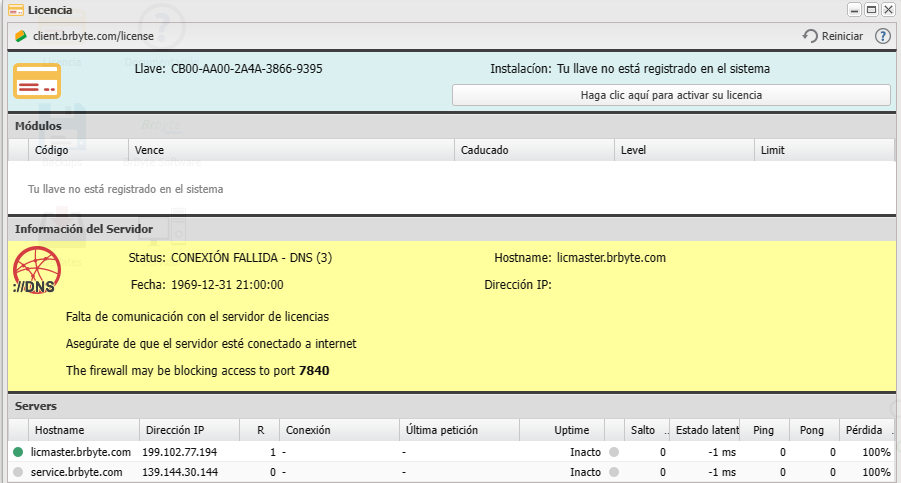This screenshot has height=483, width=901.
Task: Click the favicon beside client.brbyte.com/license
Action: 20,36
